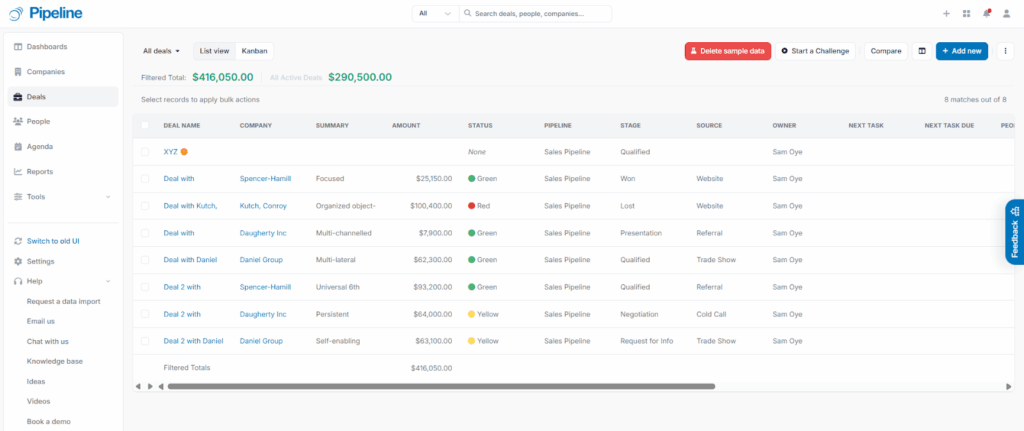
Task: Click the search deals input field
Action: (x=540, y=14)
